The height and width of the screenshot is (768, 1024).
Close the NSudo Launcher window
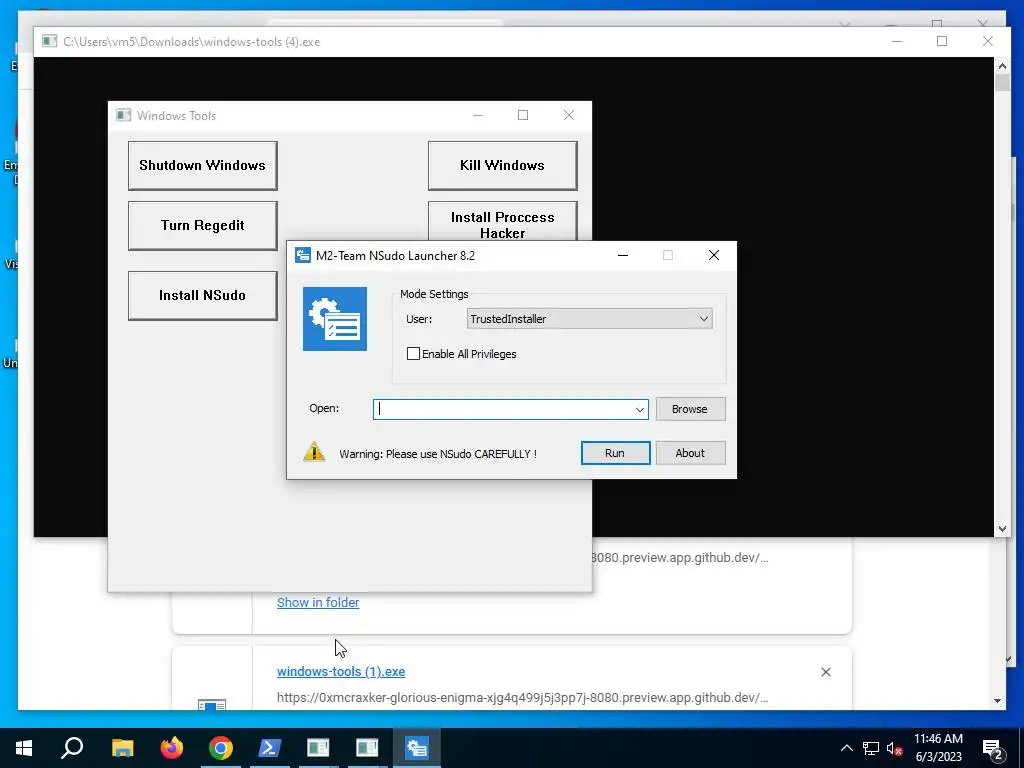point(714,255)
